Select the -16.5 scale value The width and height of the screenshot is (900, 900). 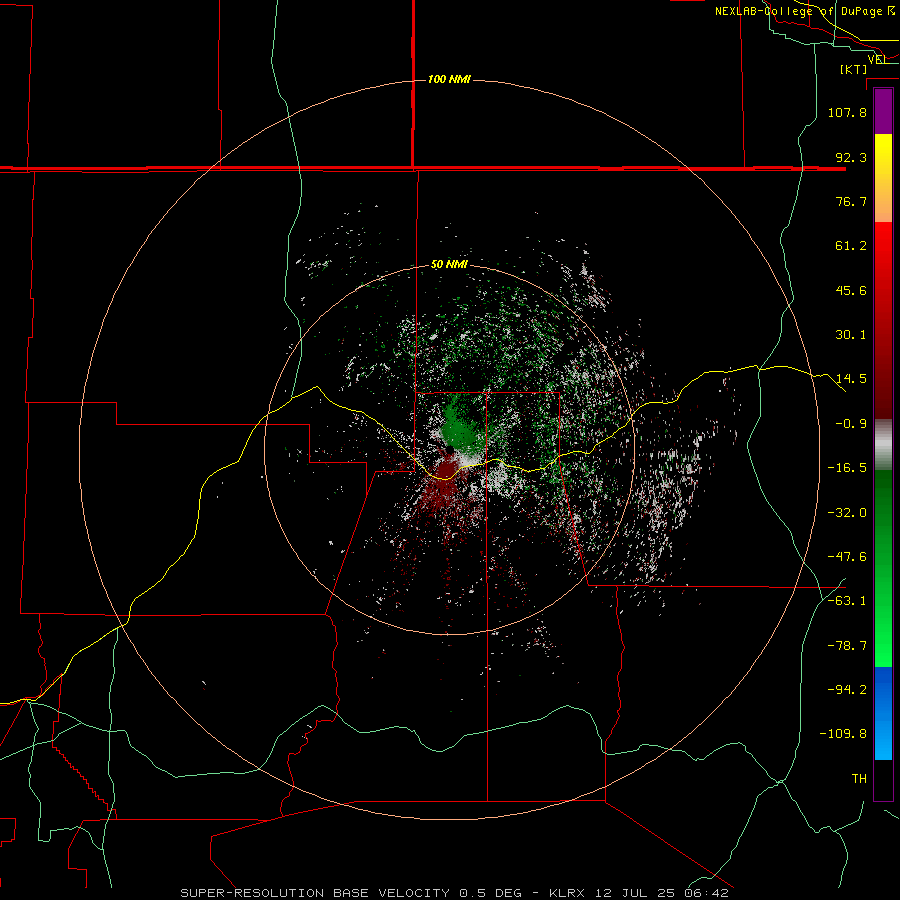[x=847, y=468]
